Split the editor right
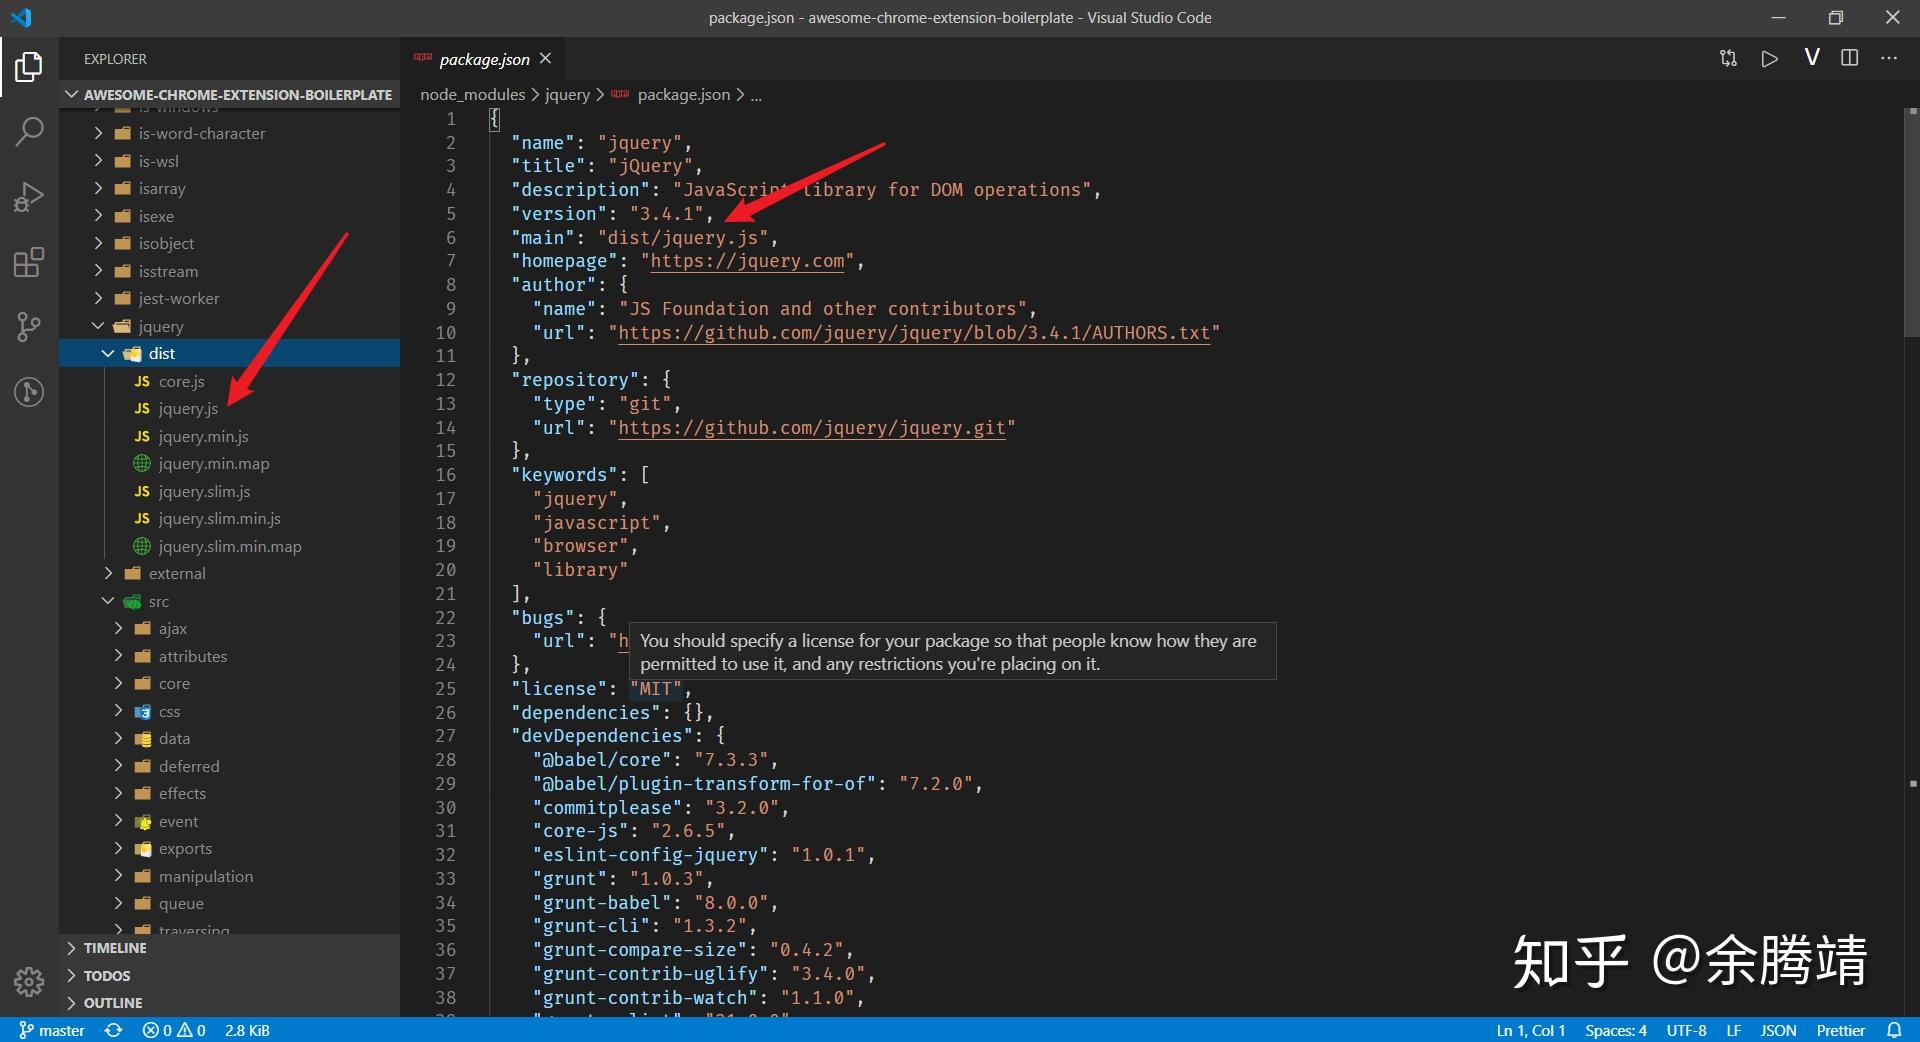This screenshot has width=1920, height=1042. [x=1850, y=58]
